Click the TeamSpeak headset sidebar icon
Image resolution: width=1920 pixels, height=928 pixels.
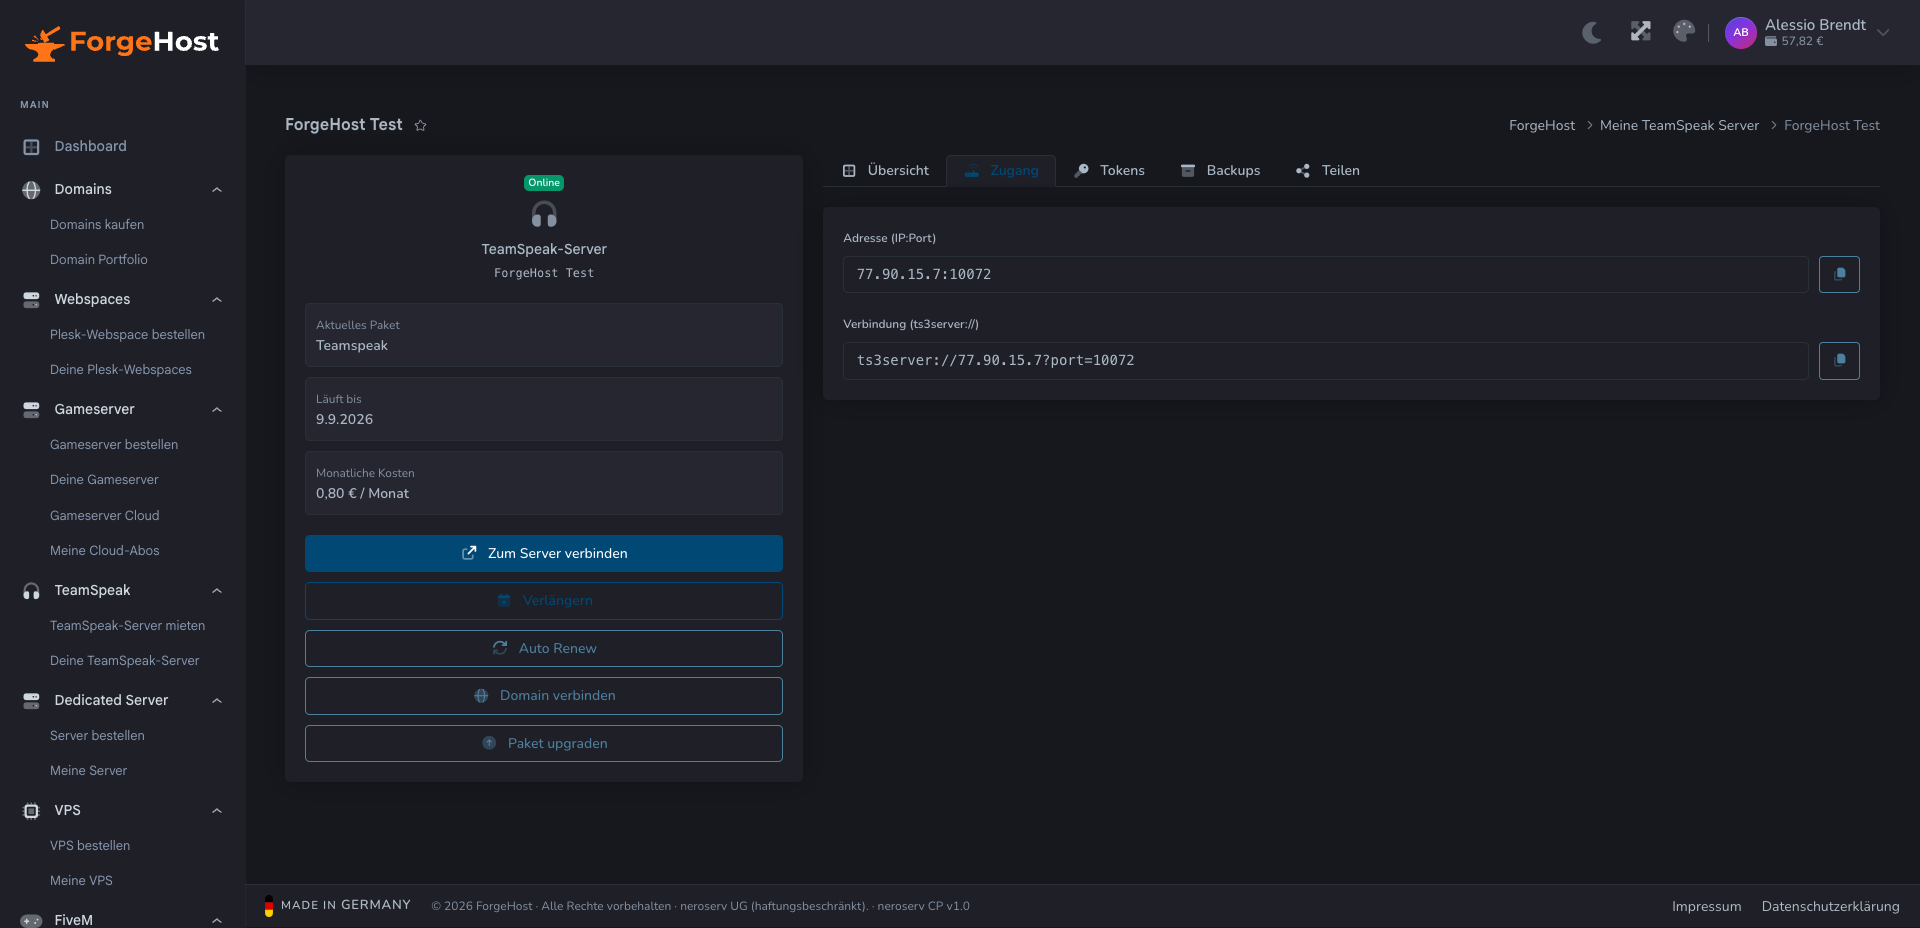coord(31,591)
